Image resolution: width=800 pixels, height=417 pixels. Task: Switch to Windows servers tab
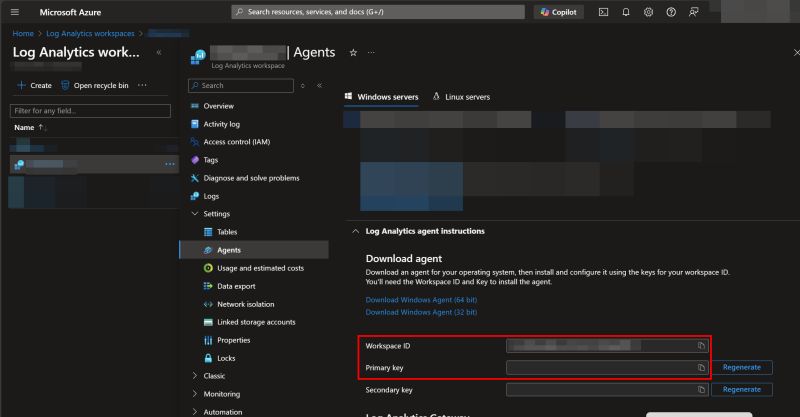tap(382, 96)
